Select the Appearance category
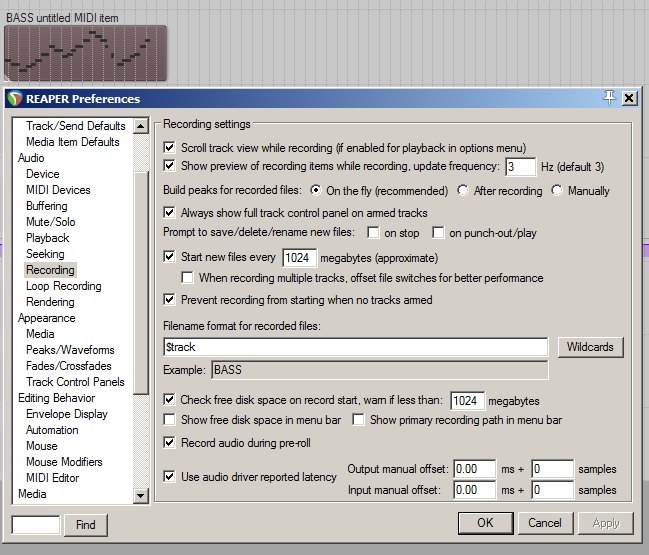This screenshot has height=555, width=649. [46, 318]
